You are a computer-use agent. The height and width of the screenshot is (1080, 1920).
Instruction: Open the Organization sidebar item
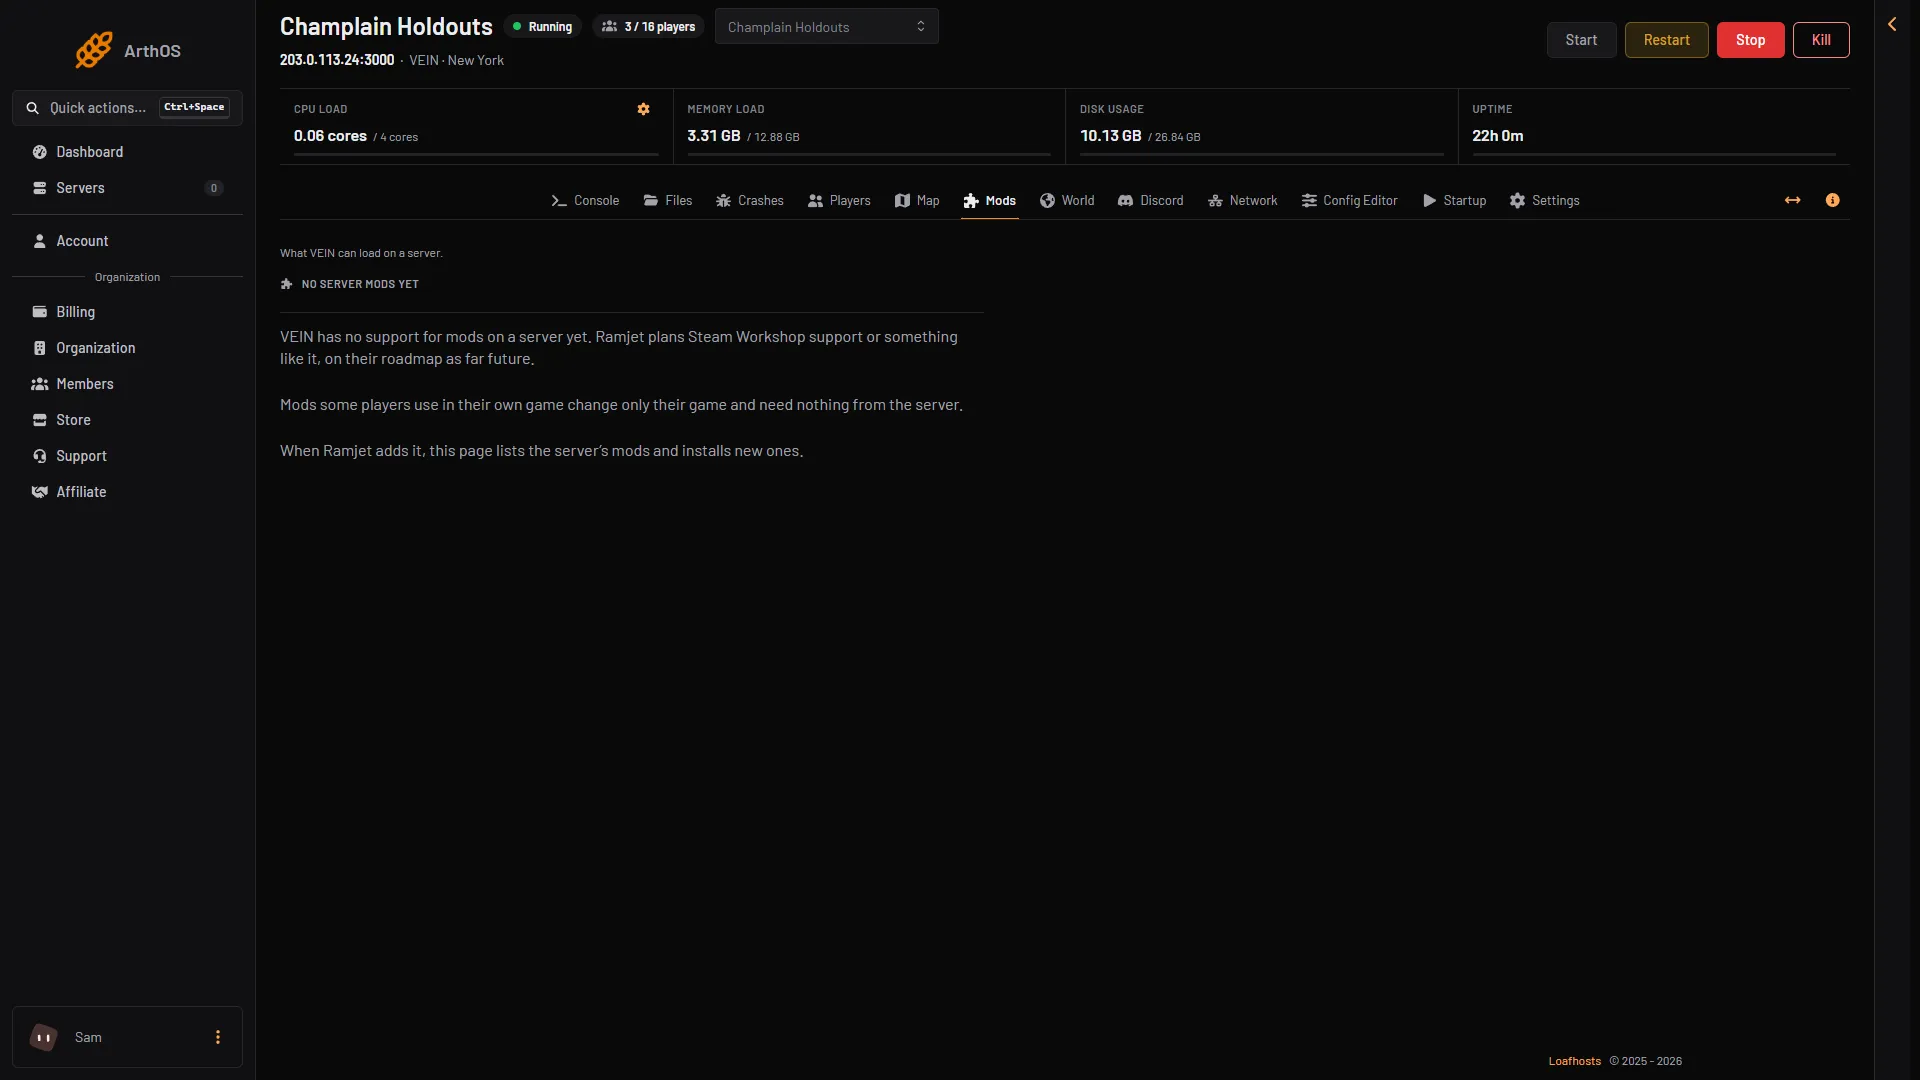(x=127, y=348)
